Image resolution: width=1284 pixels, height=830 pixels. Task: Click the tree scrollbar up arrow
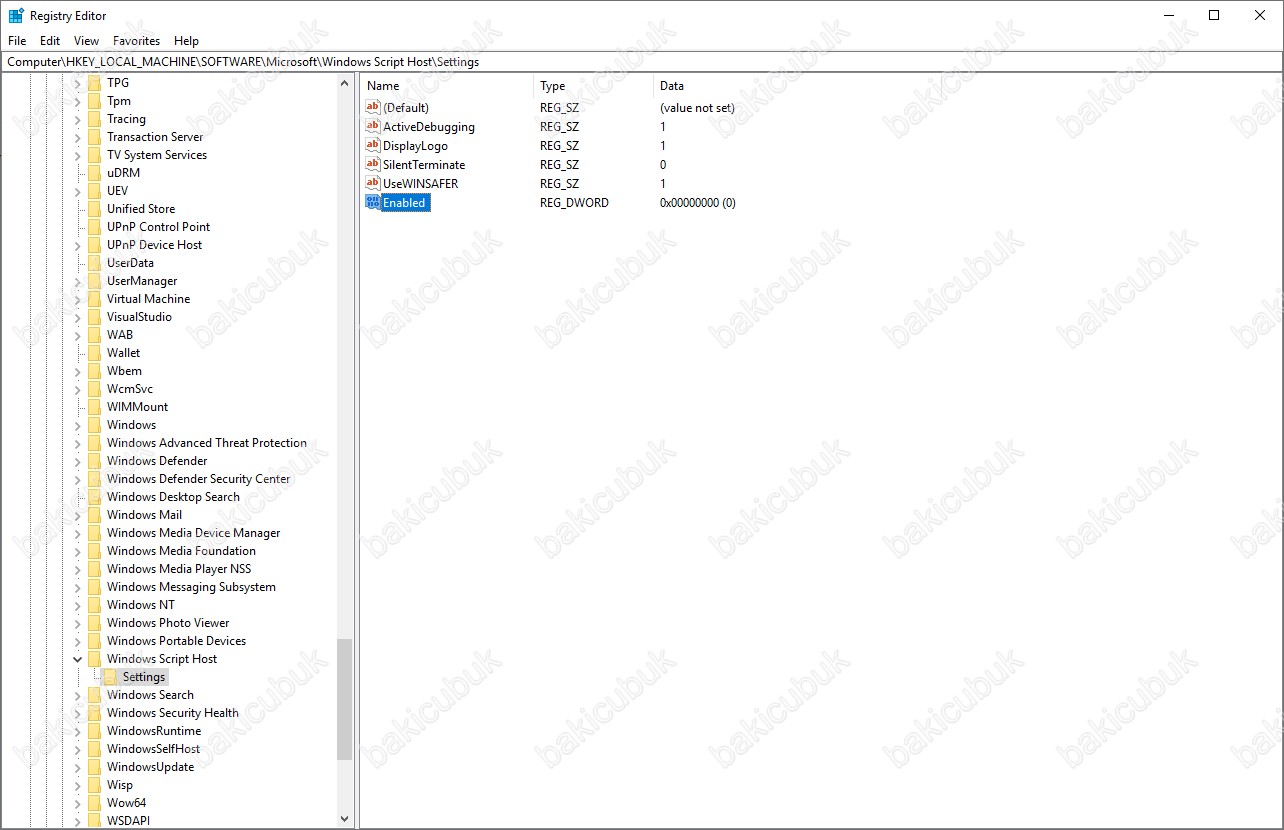345,84
